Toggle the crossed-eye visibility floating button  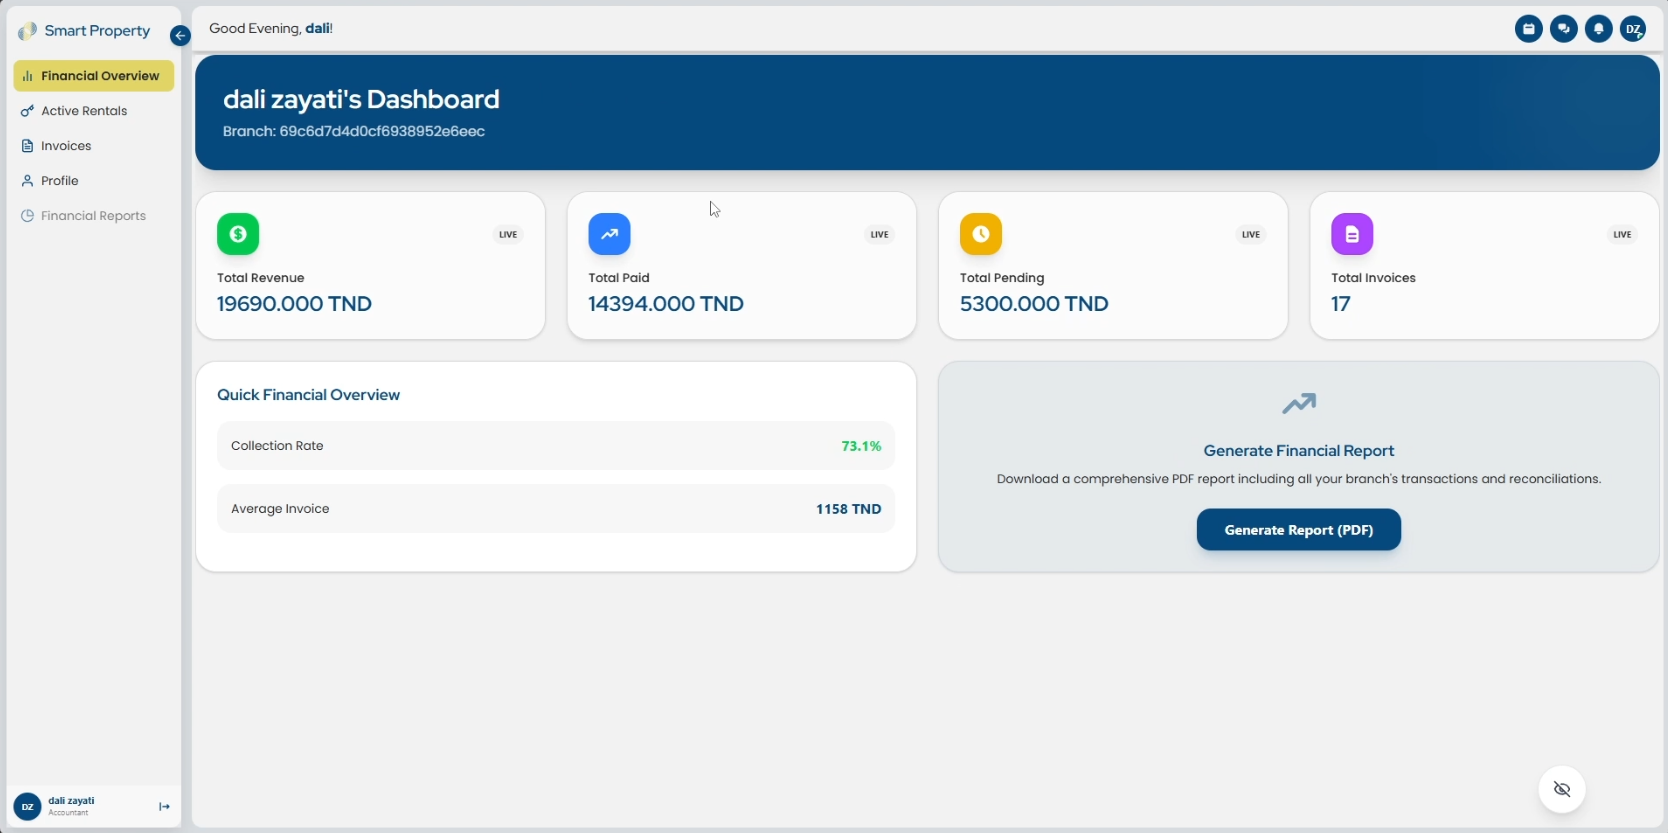pos(1562,790)
